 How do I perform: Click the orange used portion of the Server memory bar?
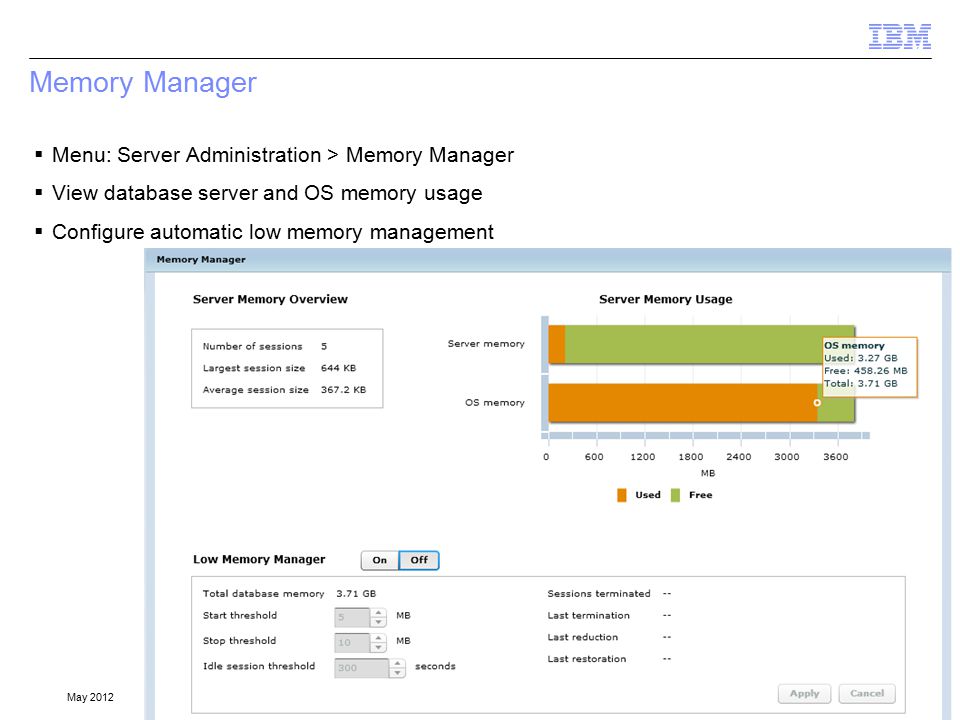click(557, 344)
